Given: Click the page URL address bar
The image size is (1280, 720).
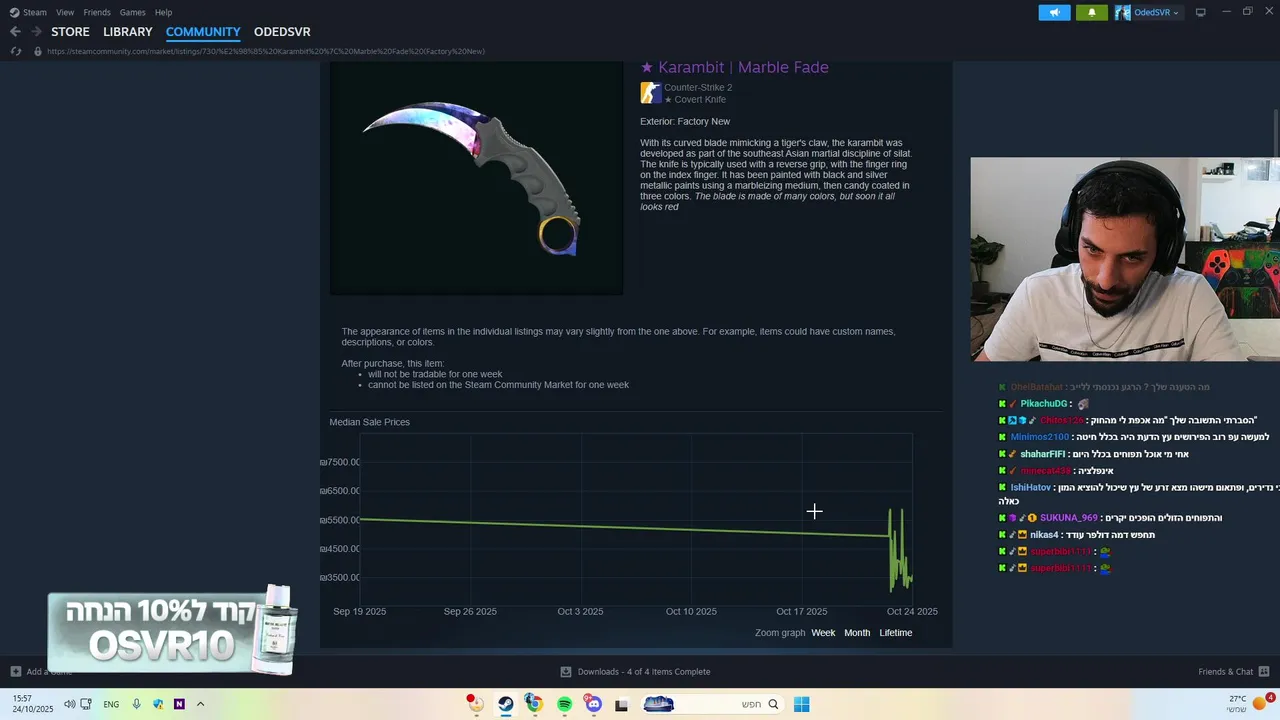Looking at the screenshot, I should coord(266,51).
